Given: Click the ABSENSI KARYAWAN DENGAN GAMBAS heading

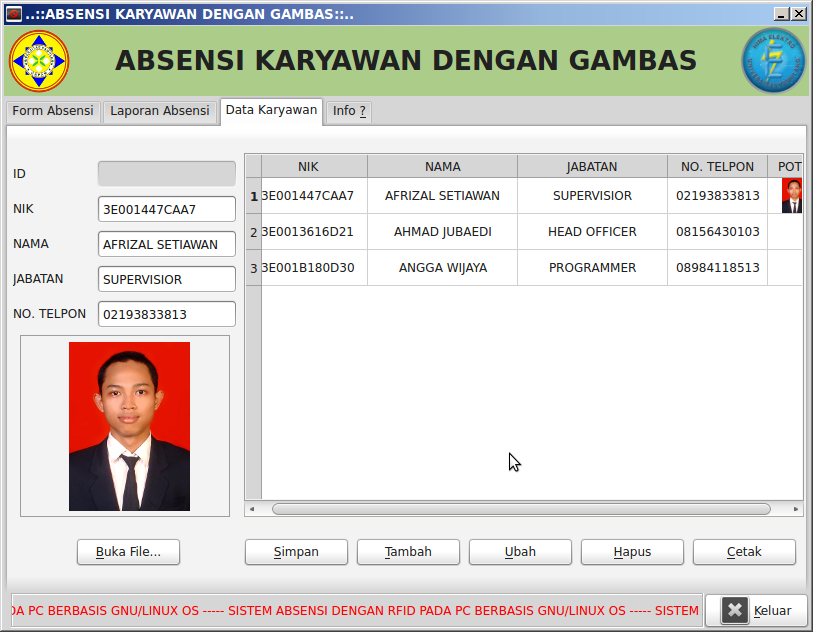Looking at the screenshot, I should click(405, 60).
